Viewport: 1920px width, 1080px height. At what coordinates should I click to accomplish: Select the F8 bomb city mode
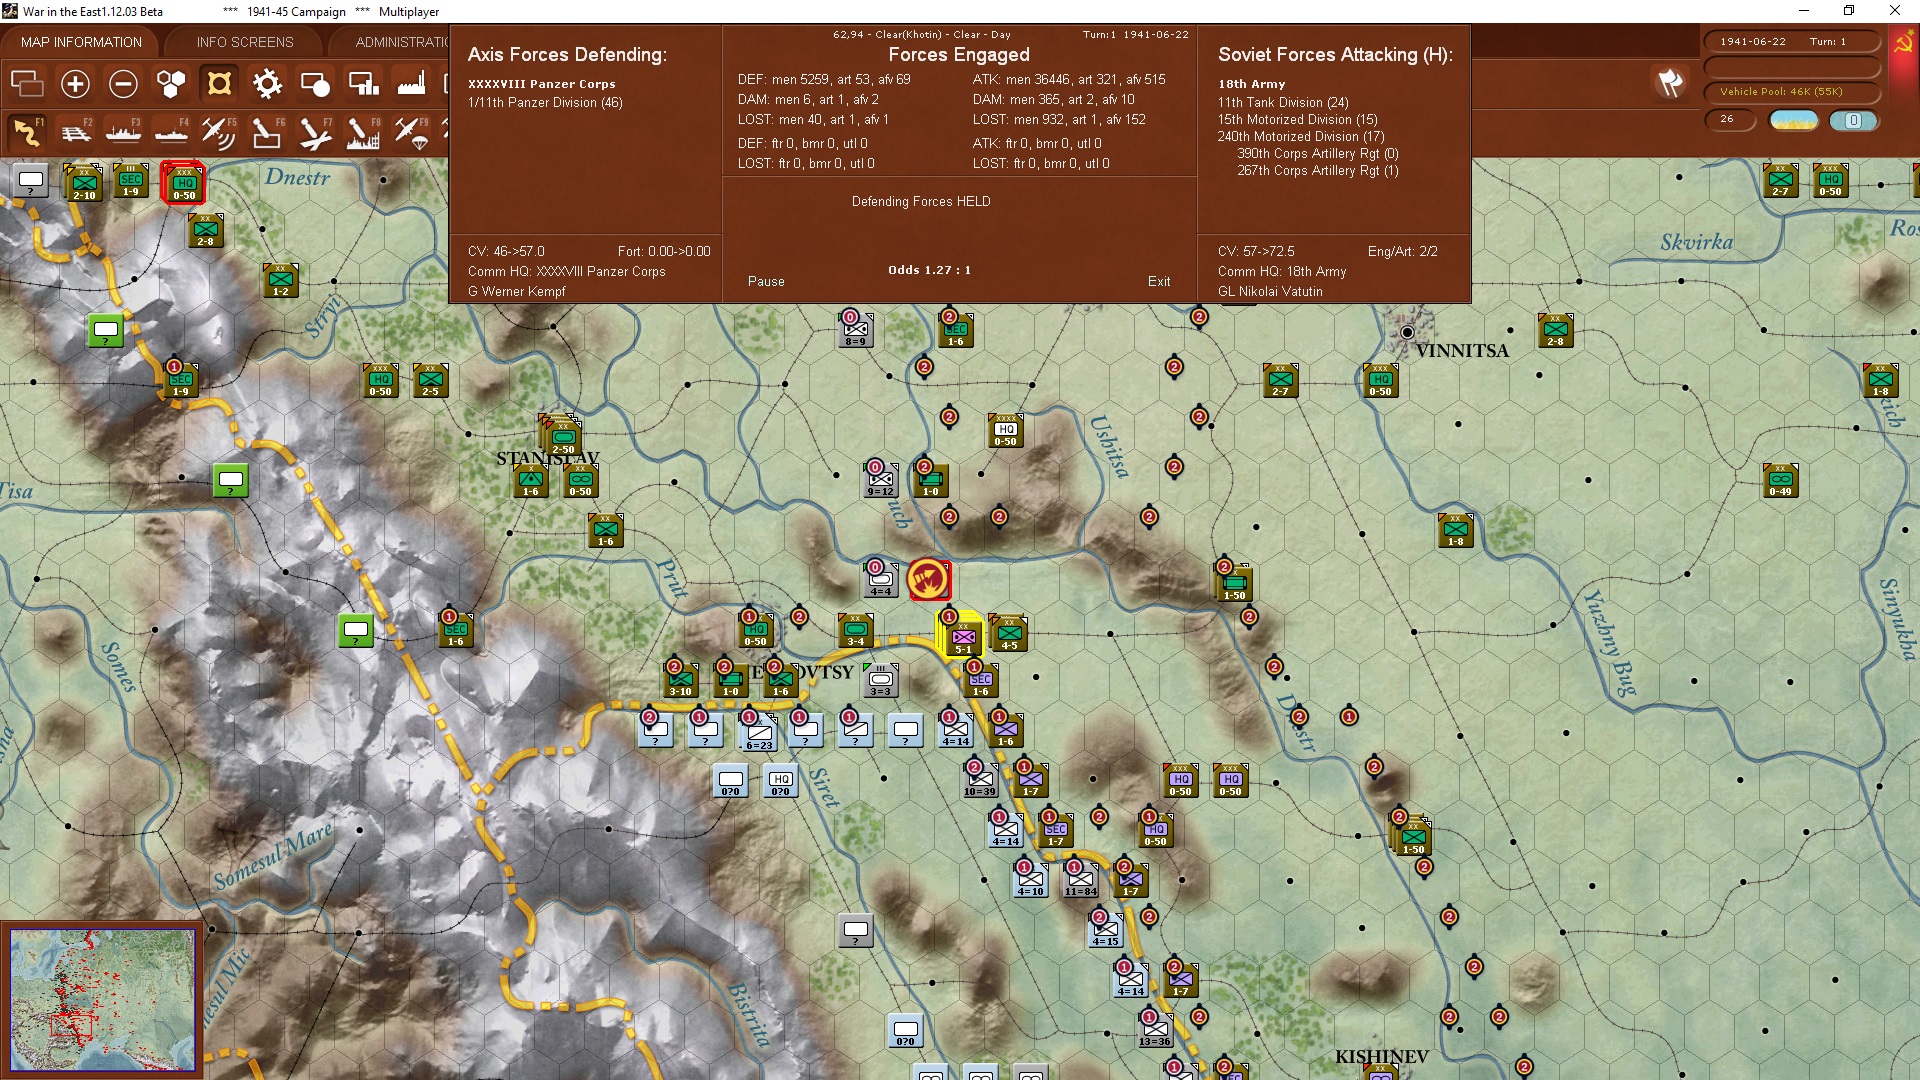coord(363,132)
